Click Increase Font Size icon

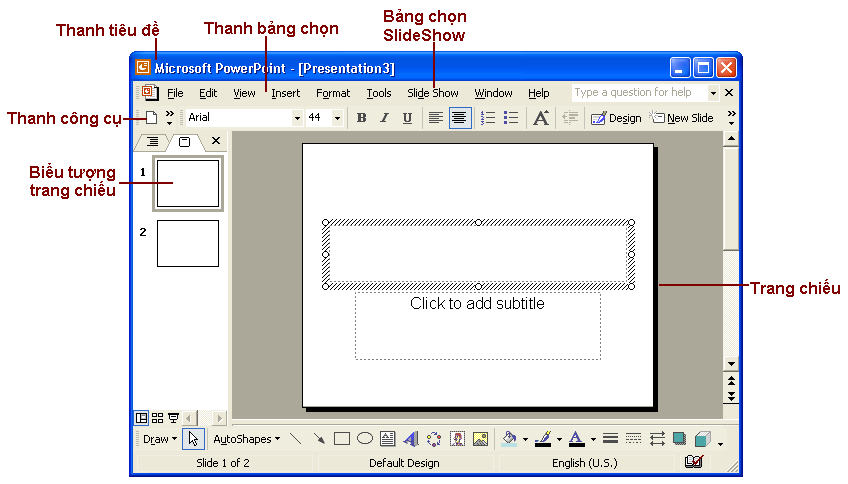pos(541,118)
